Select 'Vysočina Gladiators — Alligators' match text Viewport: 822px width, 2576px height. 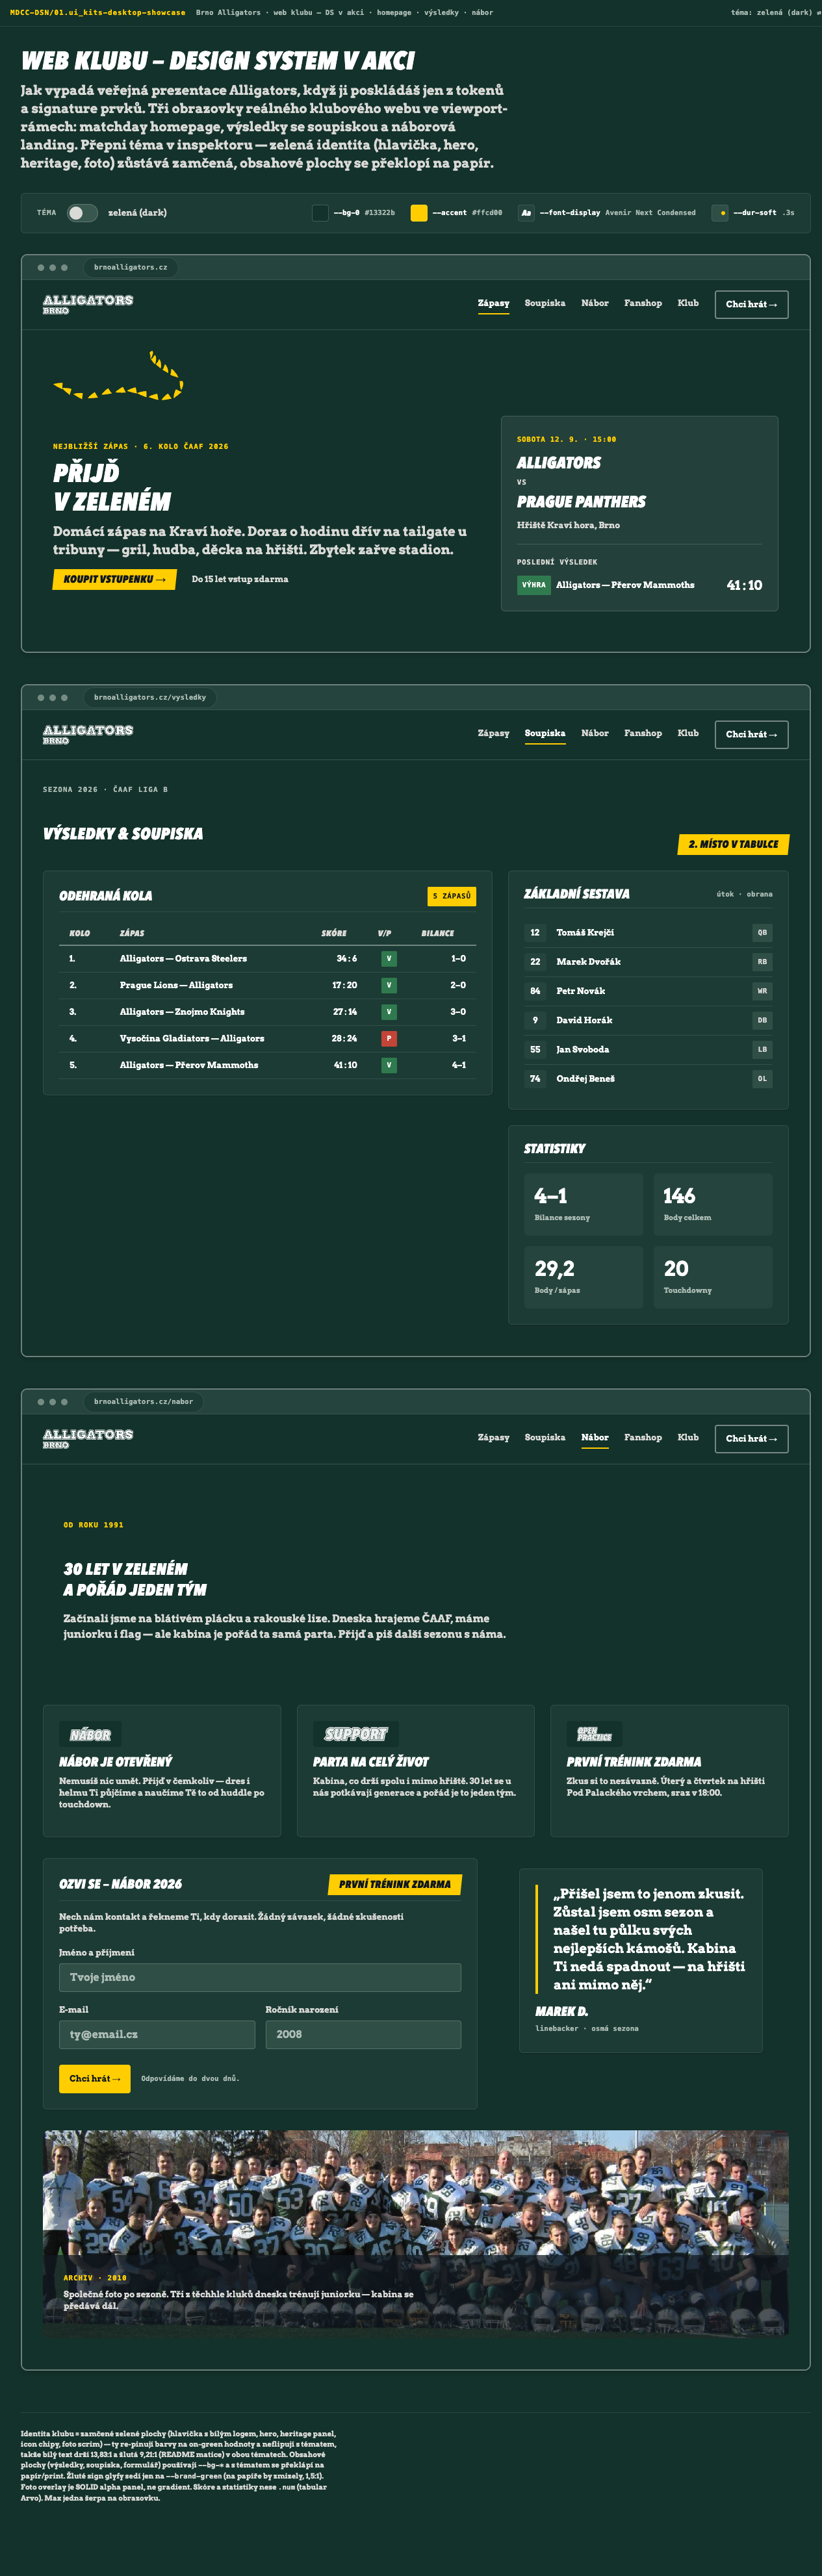click(192, 1039)
